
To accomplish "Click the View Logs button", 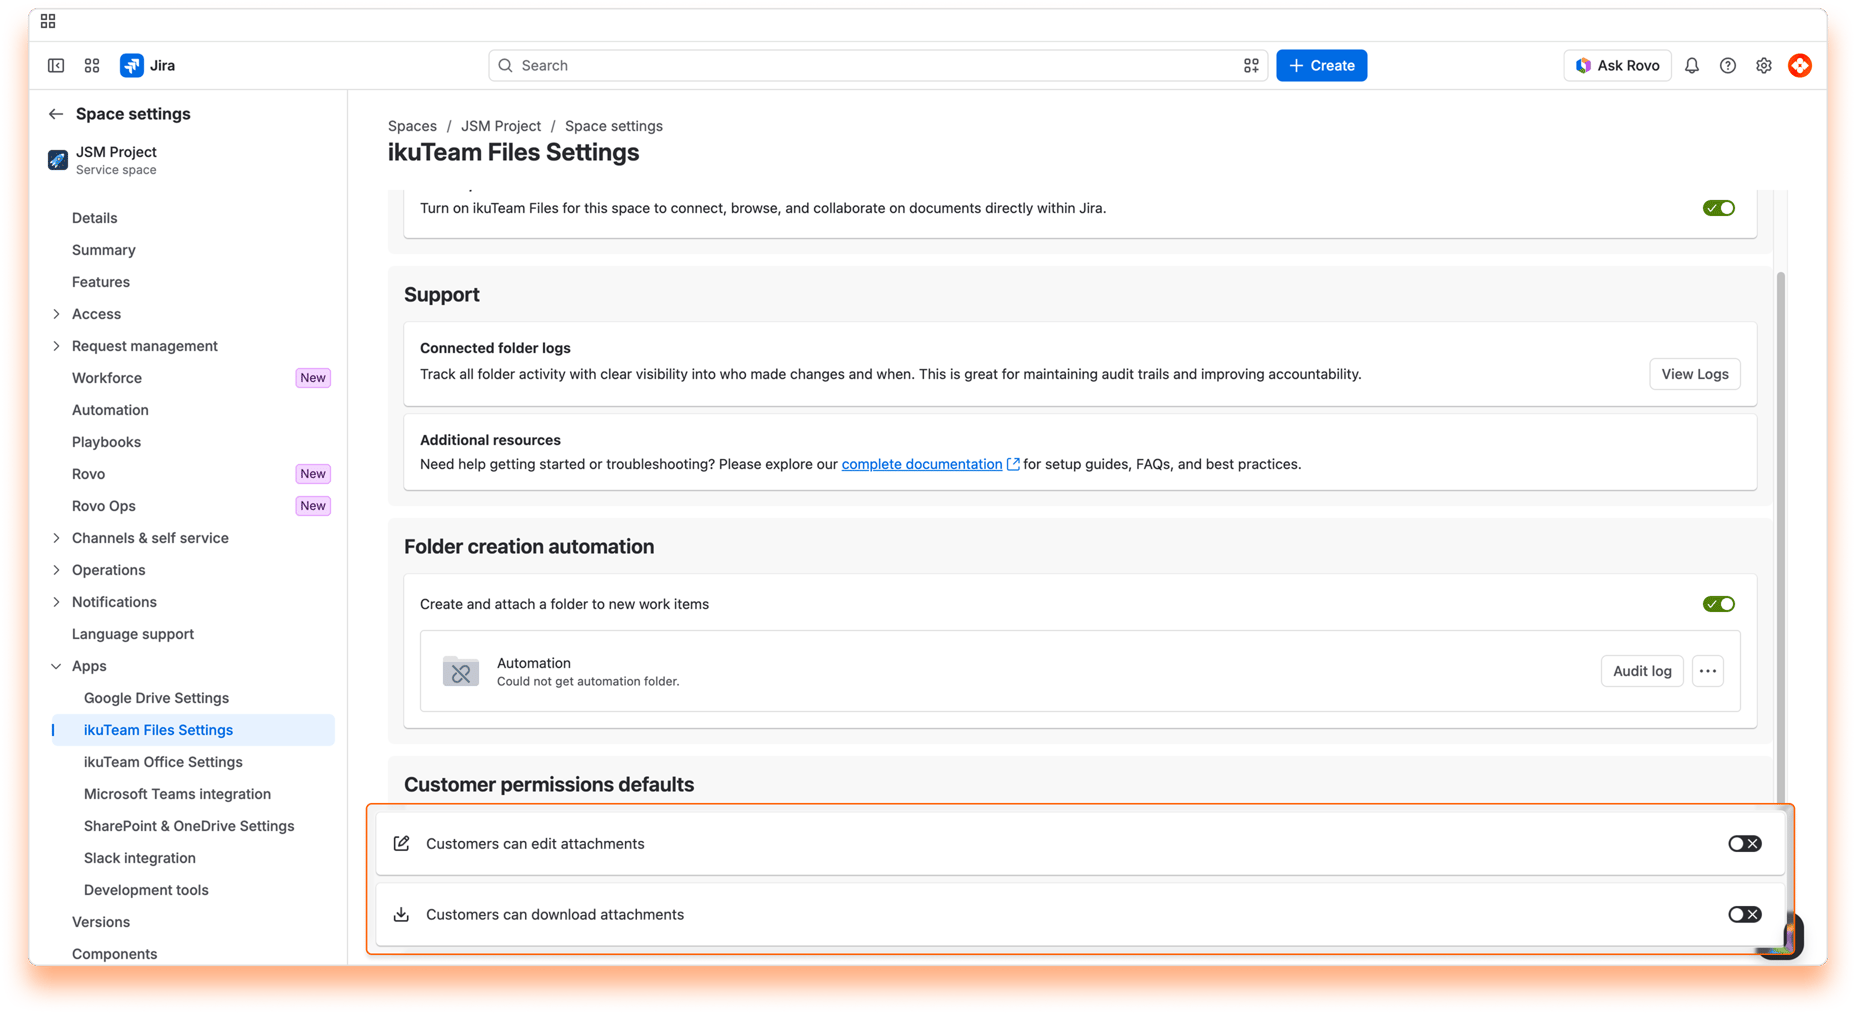I will click(x=1695, y=374).
